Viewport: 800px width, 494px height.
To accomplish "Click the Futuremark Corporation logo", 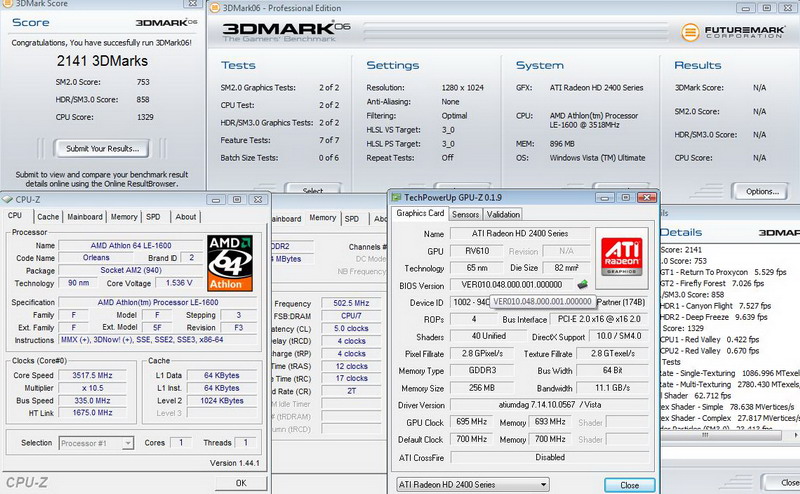I will pos(733,32).
